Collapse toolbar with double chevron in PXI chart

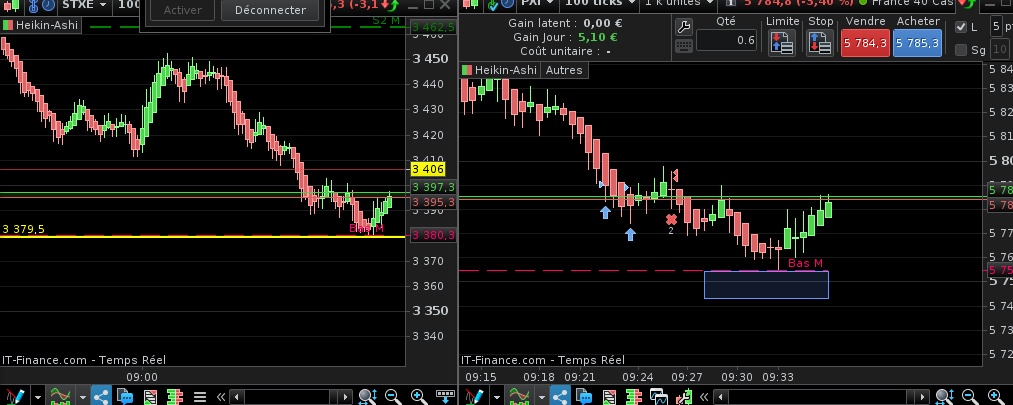(704, 397)
